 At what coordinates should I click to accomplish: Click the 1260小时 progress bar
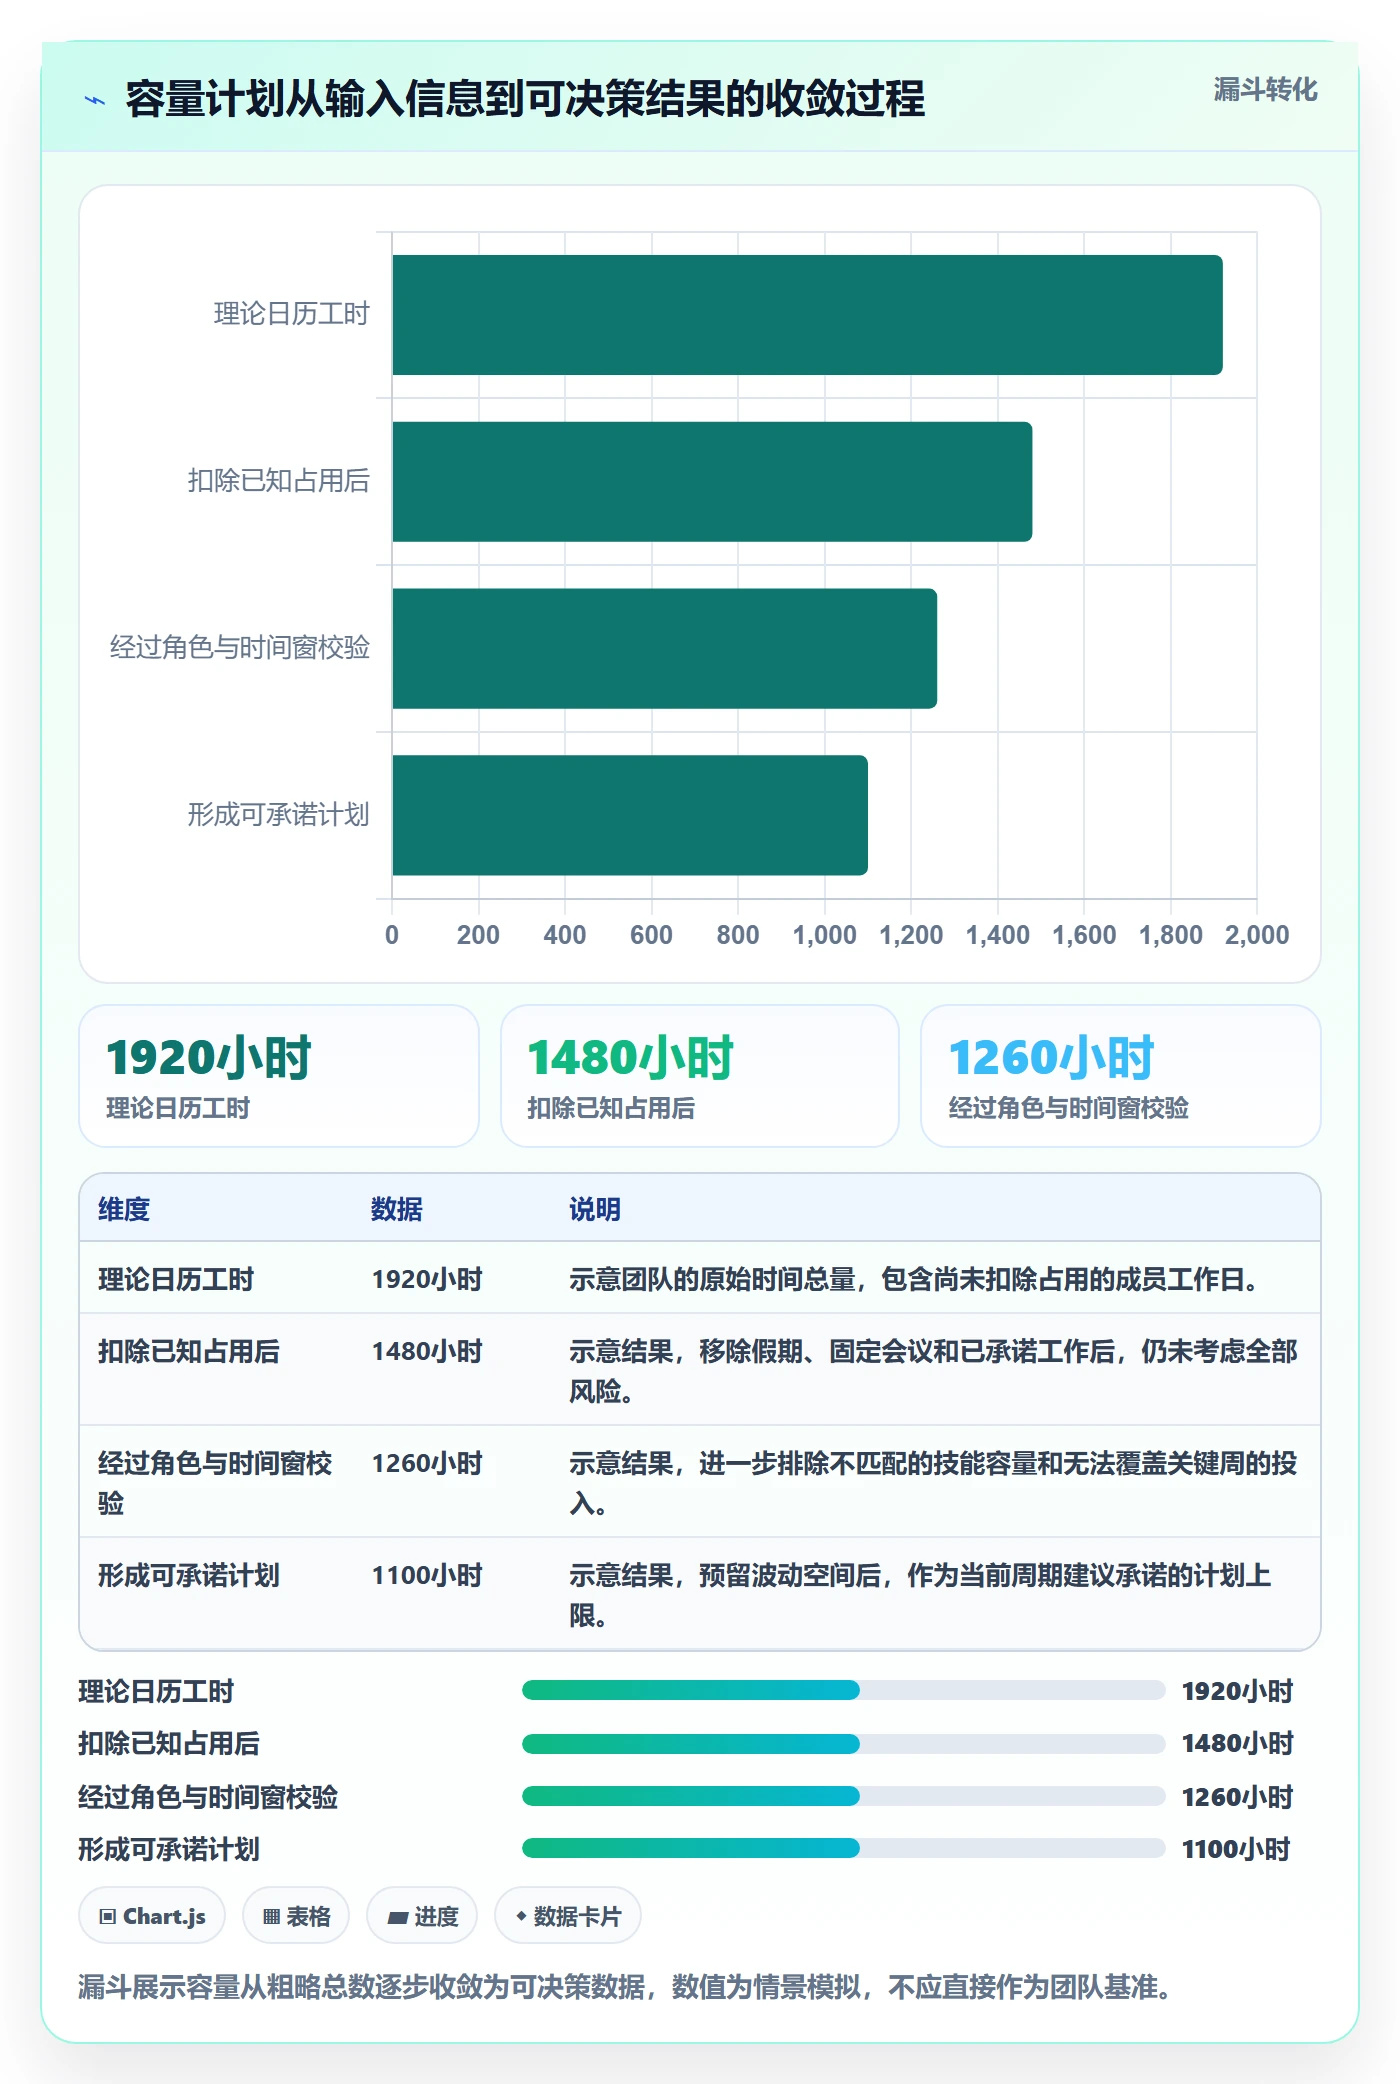click(843, 1797)
